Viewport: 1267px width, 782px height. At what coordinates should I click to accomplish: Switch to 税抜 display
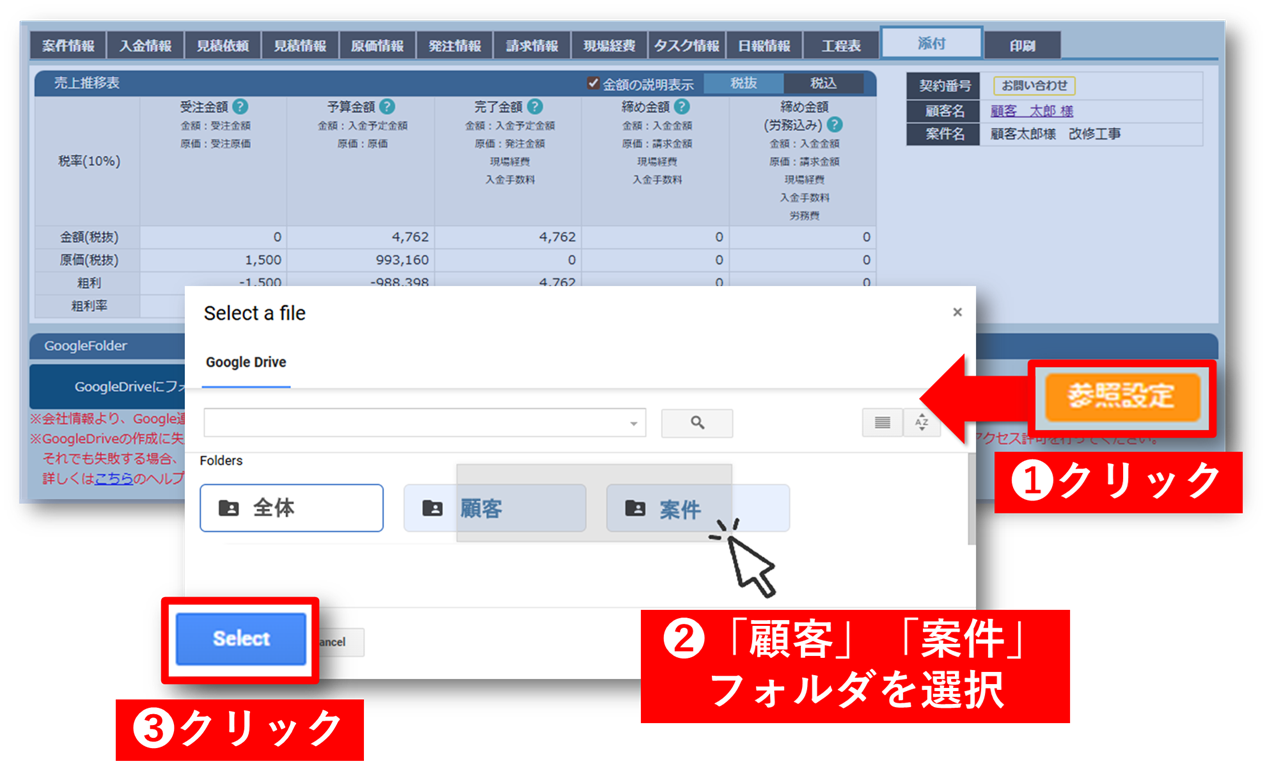click(743, 84)
